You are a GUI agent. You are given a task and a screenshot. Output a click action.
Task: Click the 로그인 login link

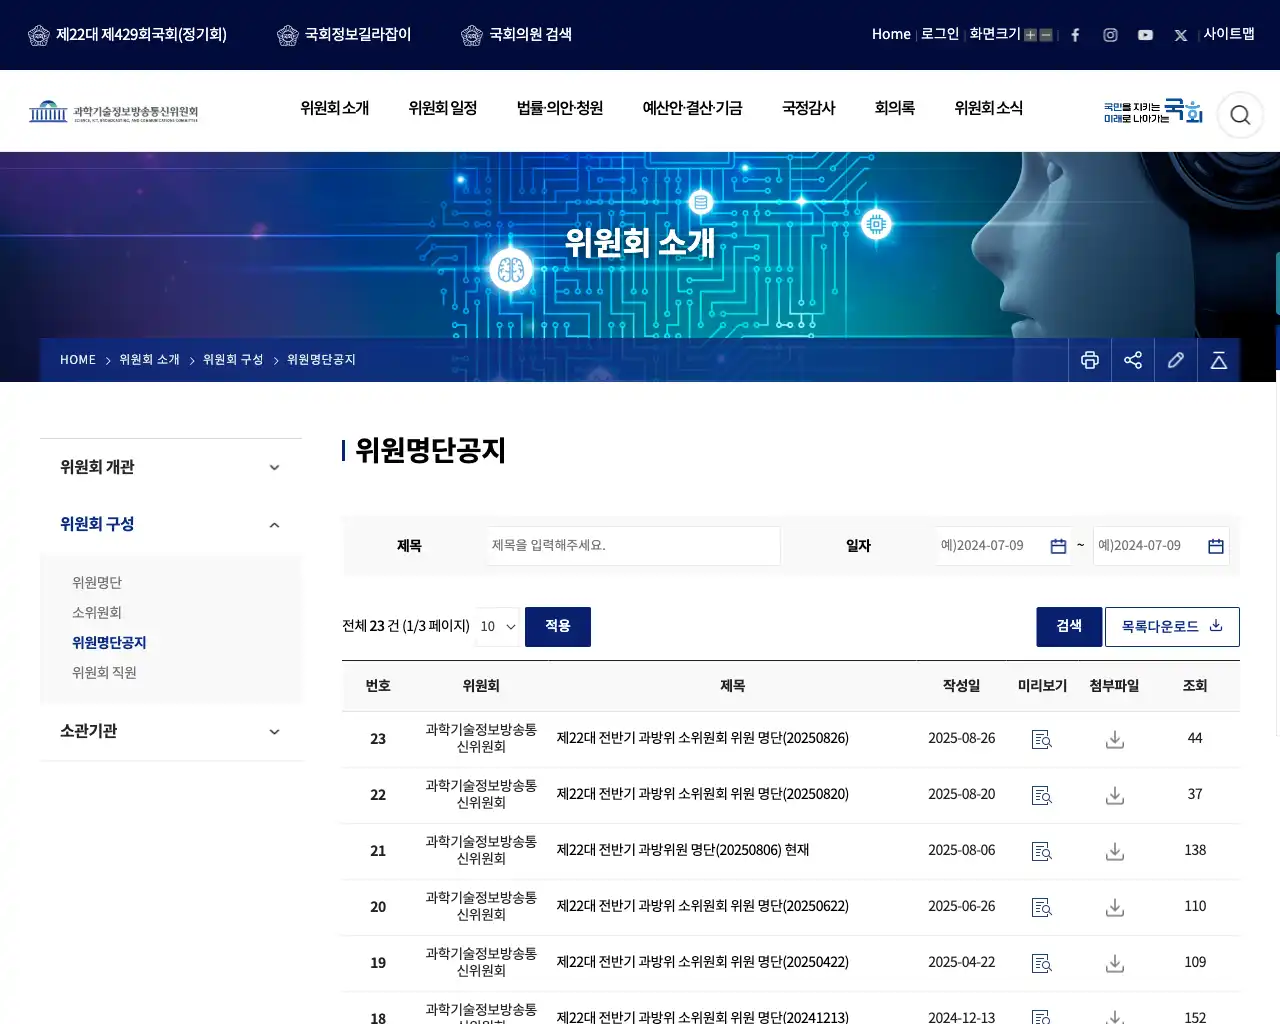[940, 34]
